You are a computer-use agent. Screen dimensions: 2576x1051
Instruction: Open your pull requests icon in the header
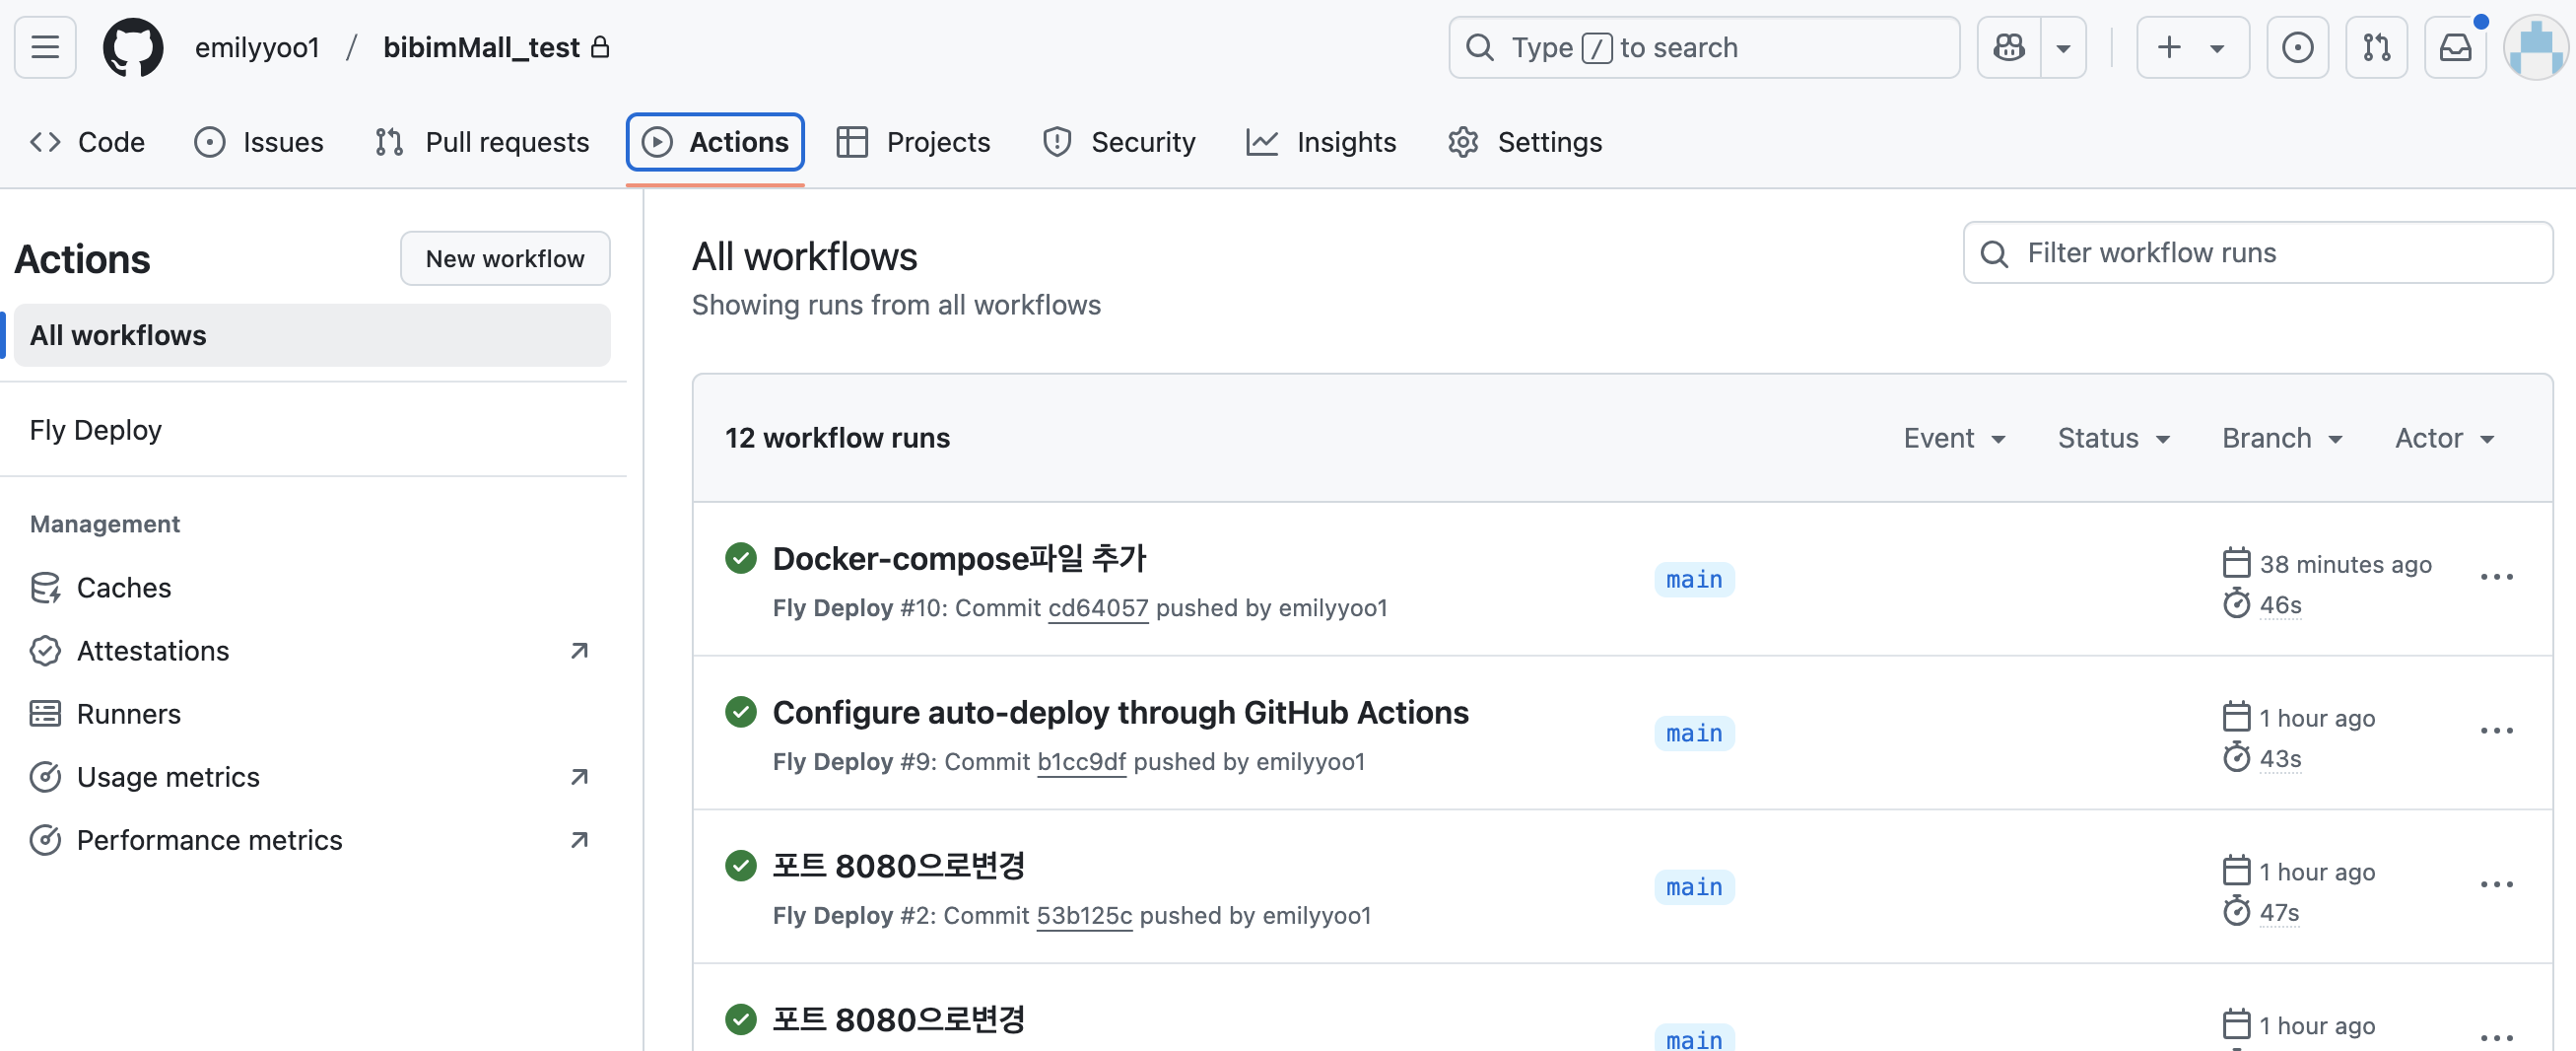coord(2376,47)
